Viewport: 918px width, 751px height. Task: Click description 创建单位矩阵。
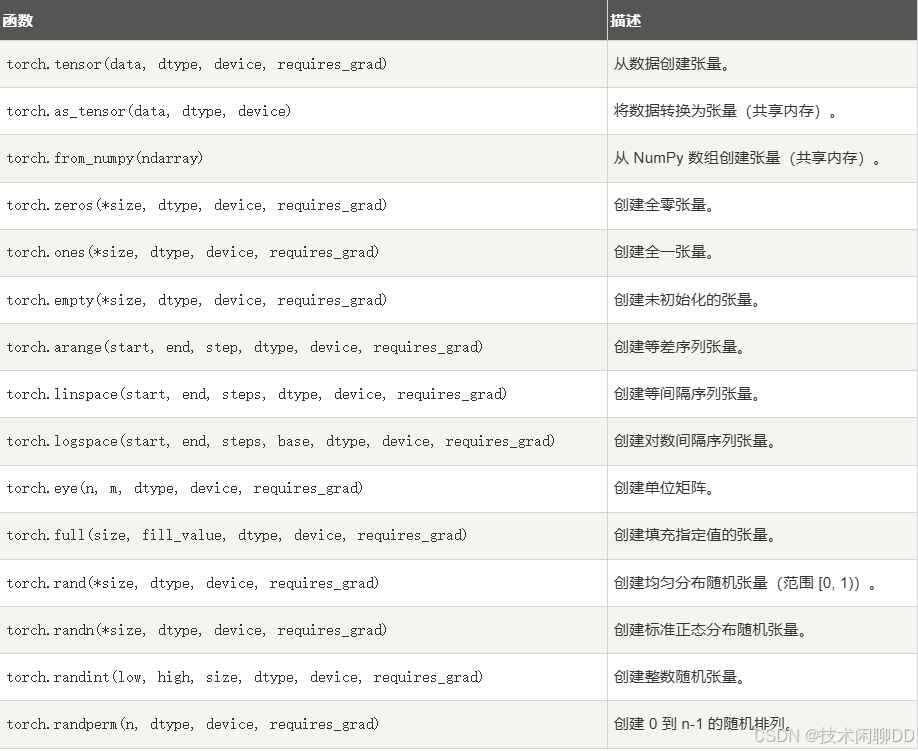click(664, 488)
